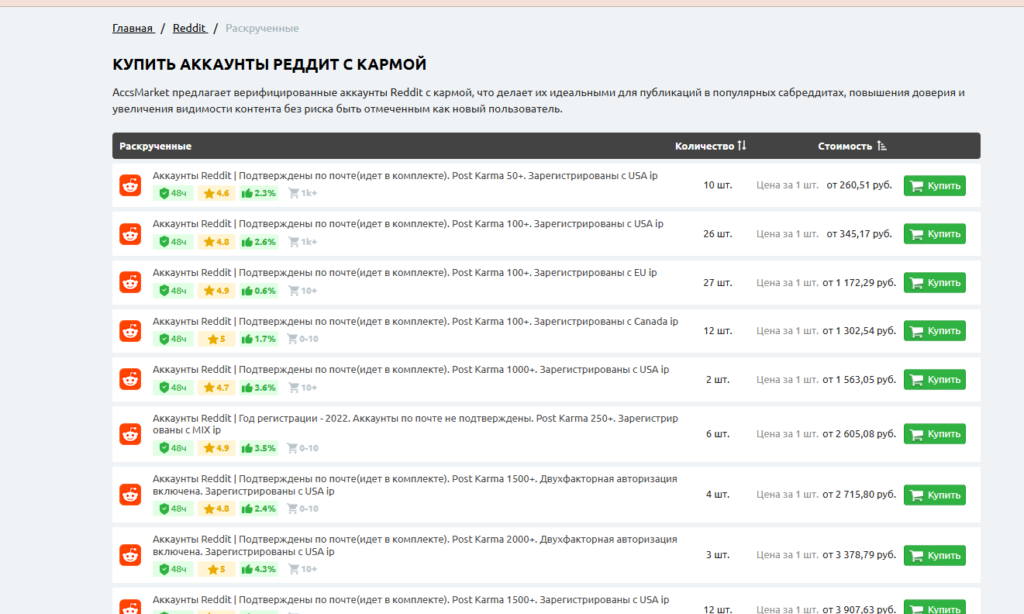This screenshot has width=1024, height=614.
Task: Open Post Karma 100+ Canada ip listing title
Action: tap(415, 321)
